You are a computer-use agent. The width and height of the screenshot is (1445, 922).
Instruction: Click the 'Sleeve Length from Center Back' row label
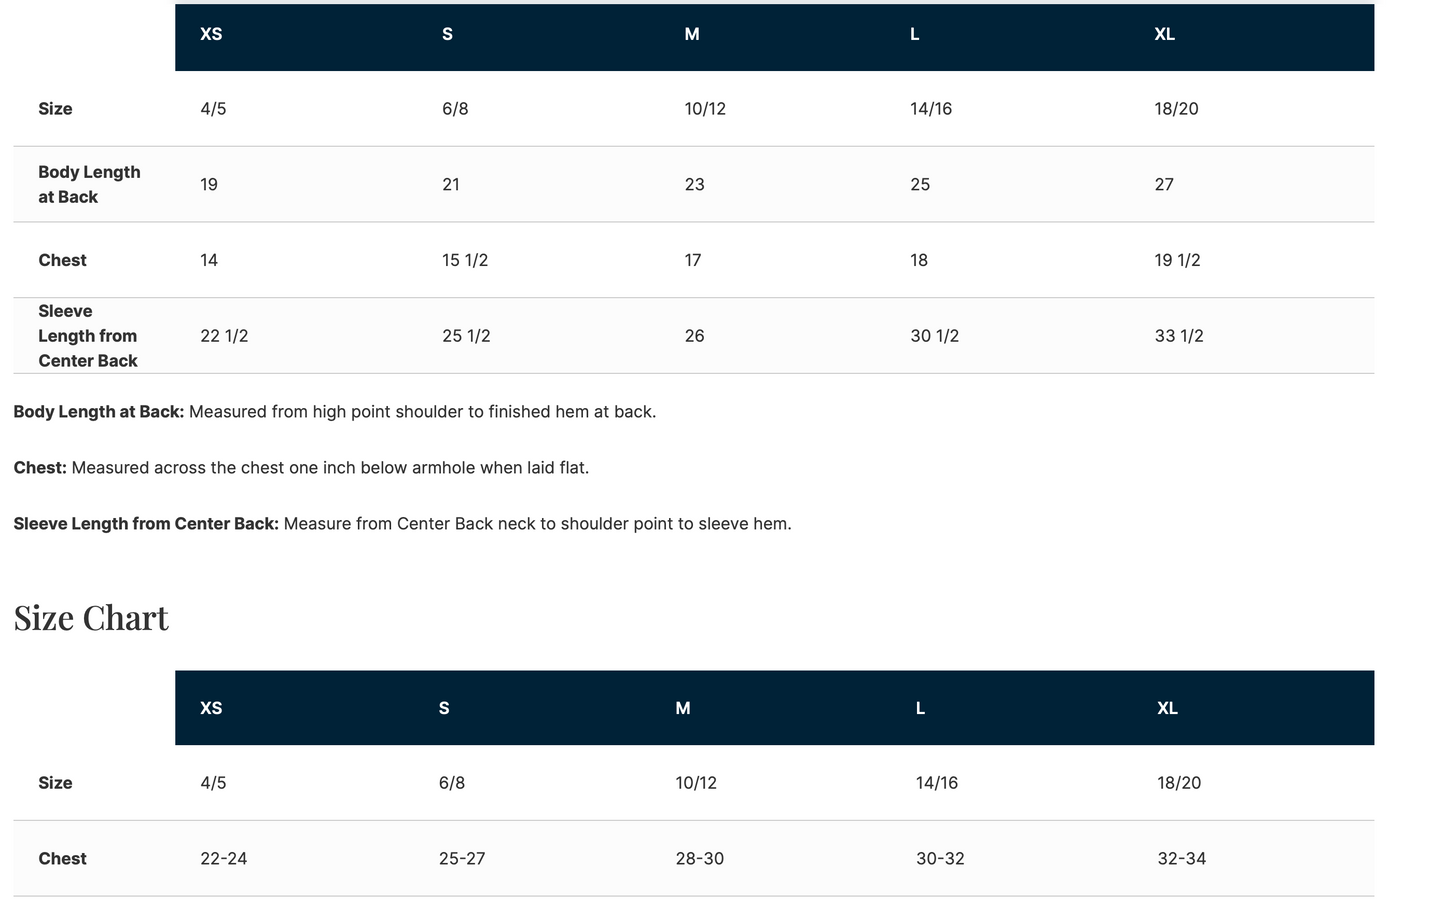pyautogui.click(x=88, y=336)
